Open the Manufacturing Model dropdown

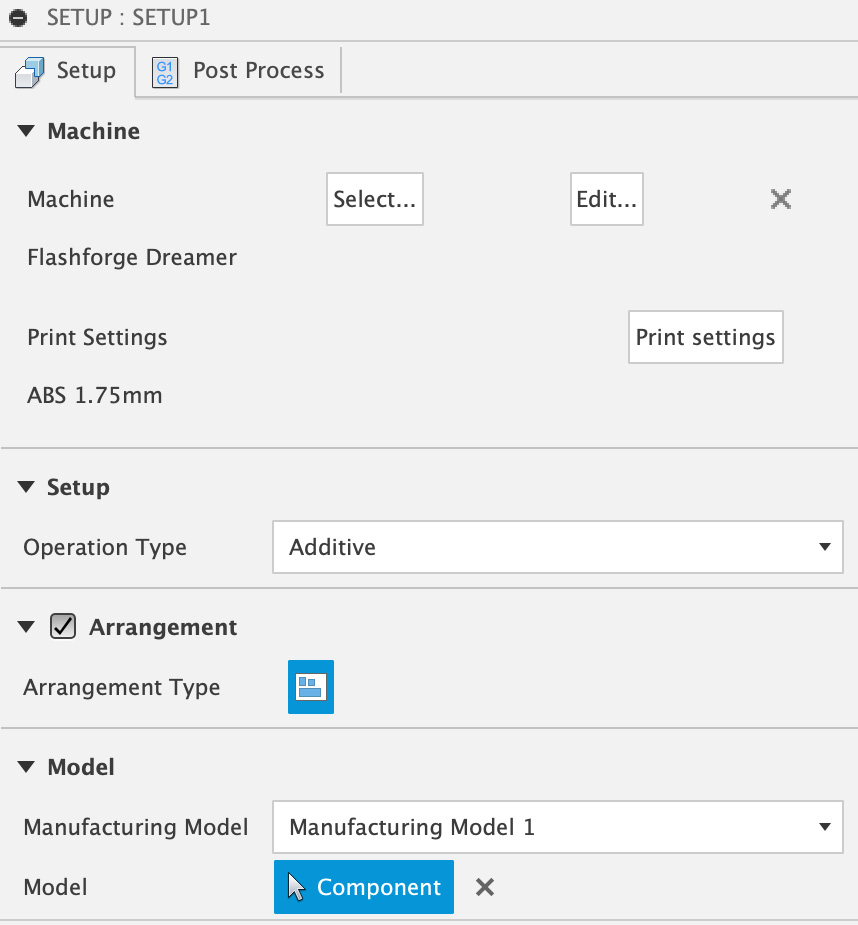pyautogui.click(x=558, y=827)
